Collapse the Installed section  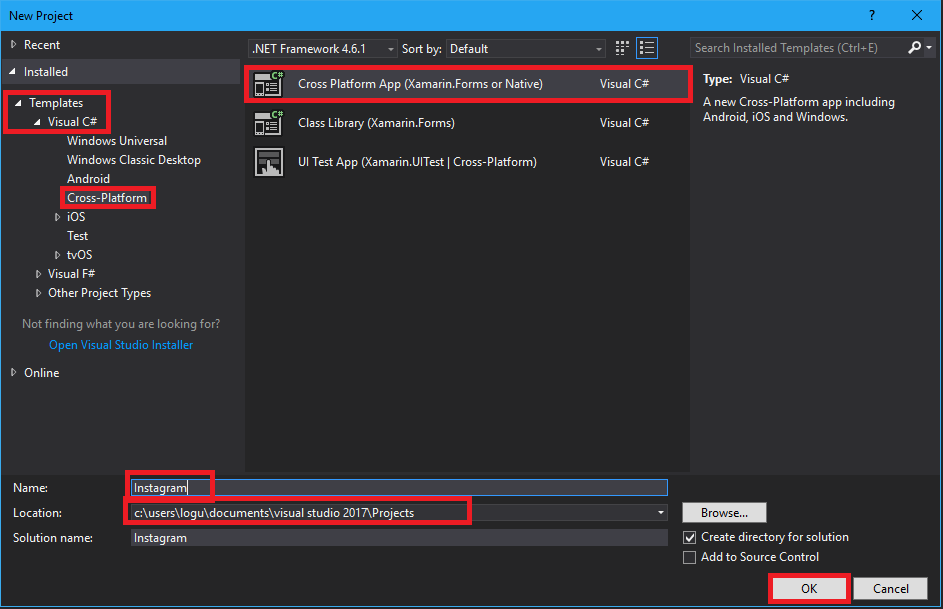13,72
